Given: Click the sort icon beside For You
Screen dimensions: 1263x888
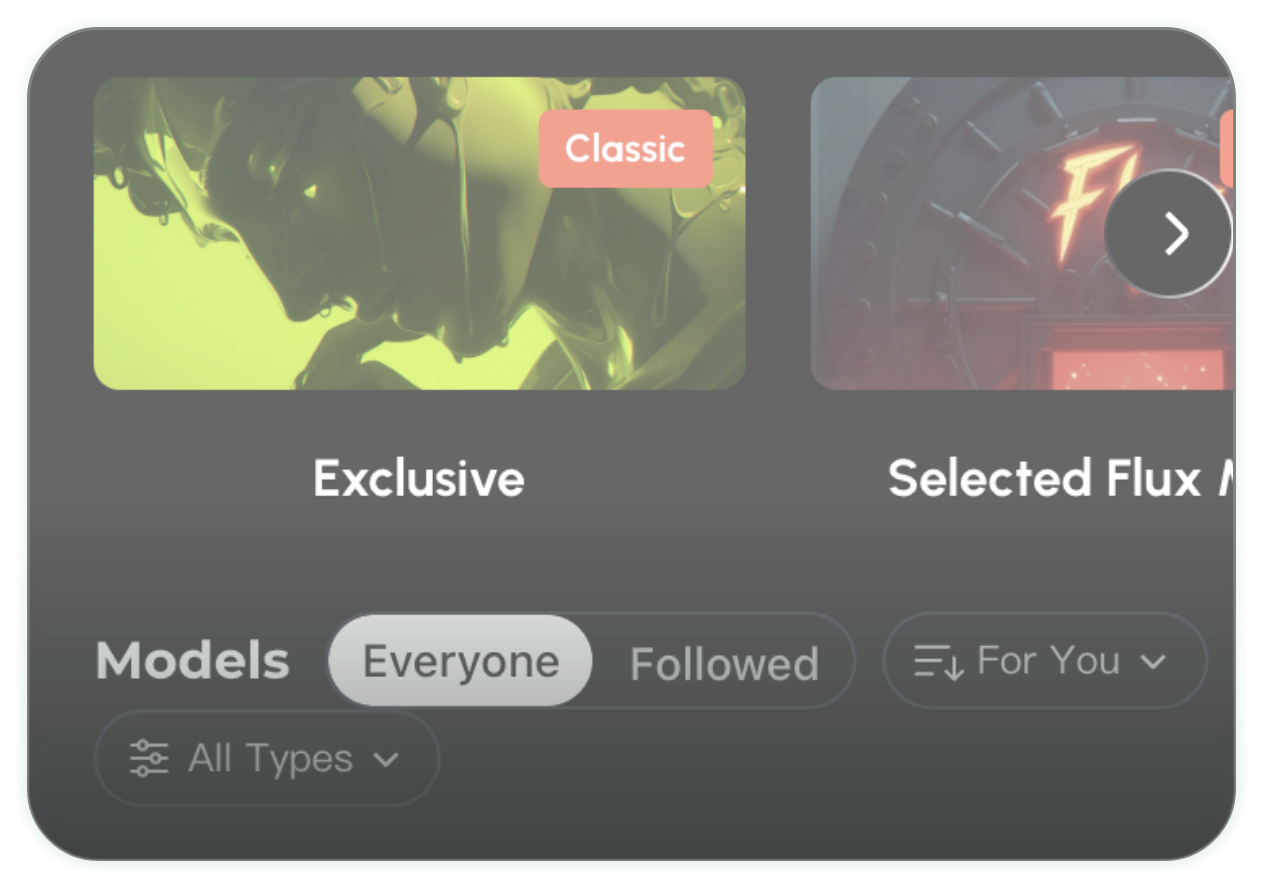Looking at the screenshot, I should (938, 661).
